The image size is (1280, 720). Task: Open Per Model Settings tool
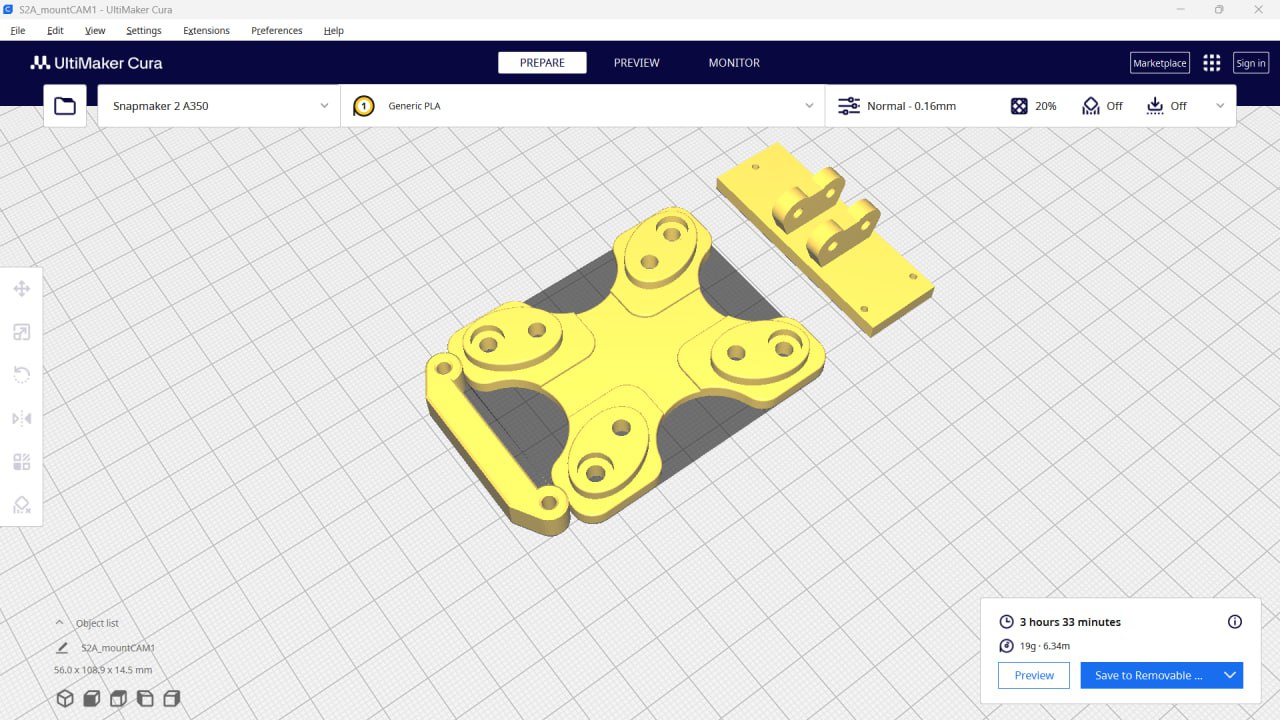point(21,461)
